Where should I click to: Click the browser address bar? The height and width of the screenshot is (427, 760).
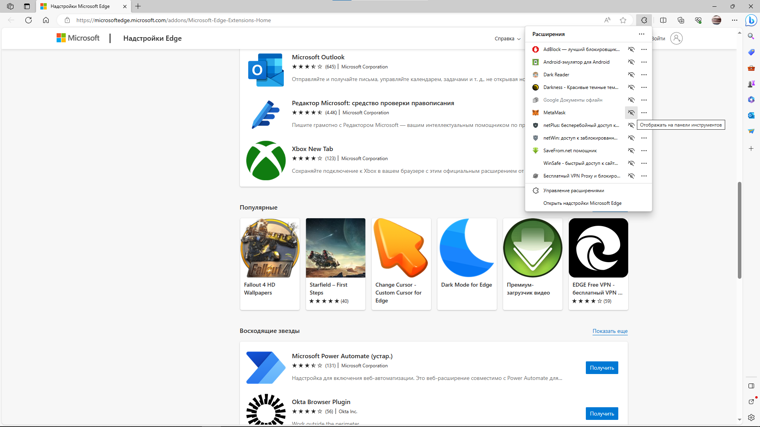pyautogui.click(x=334, y=20)
